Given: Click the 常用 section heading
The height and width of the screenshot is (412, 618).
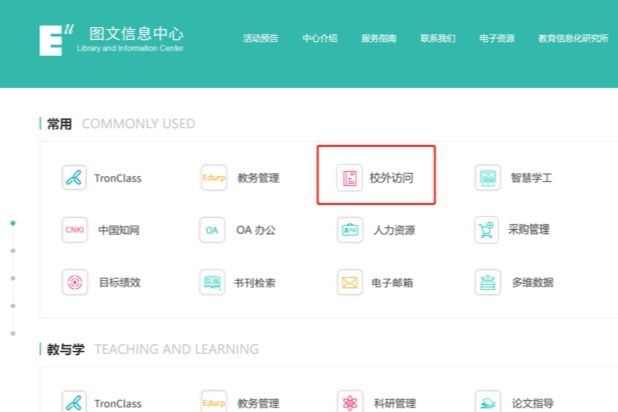Looking at the screenshot, I should pos(59,124).
